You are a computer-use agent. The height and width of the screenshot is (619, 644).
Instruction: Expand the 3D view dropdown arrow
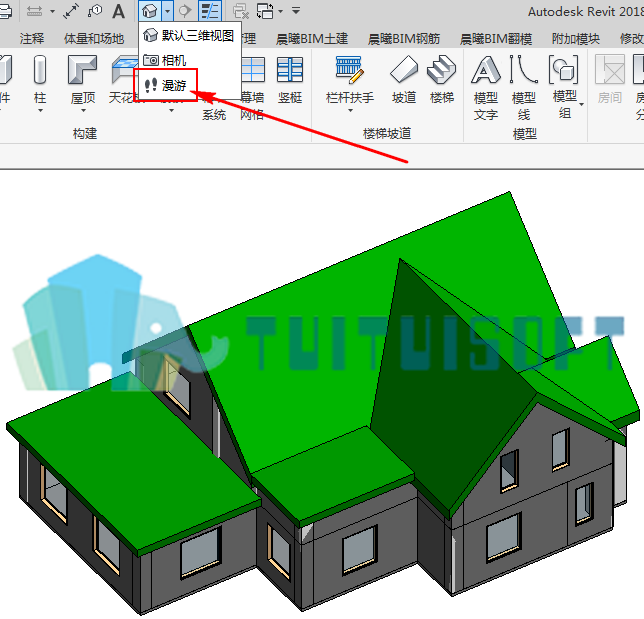click(x=167, y=11)
